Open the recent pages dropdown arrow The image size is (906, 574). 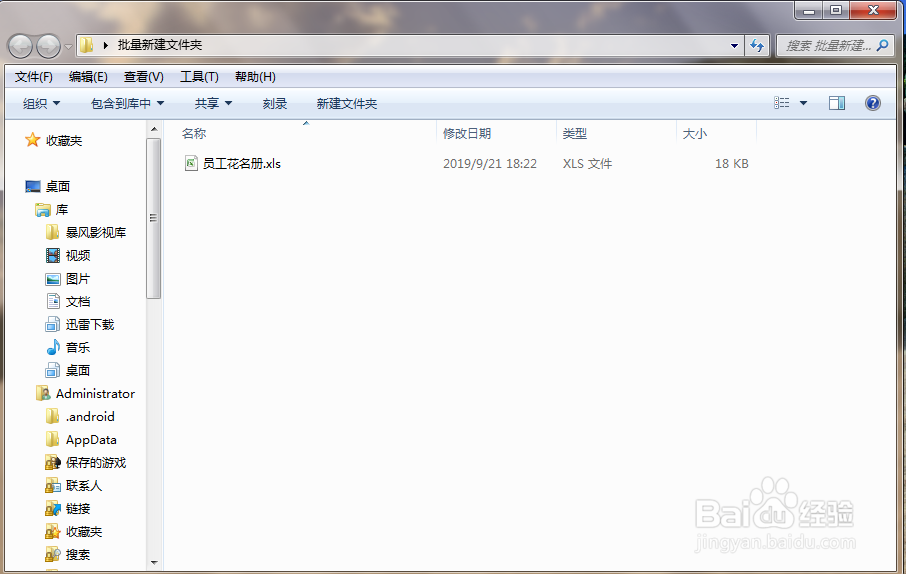(x=68, y=46)
